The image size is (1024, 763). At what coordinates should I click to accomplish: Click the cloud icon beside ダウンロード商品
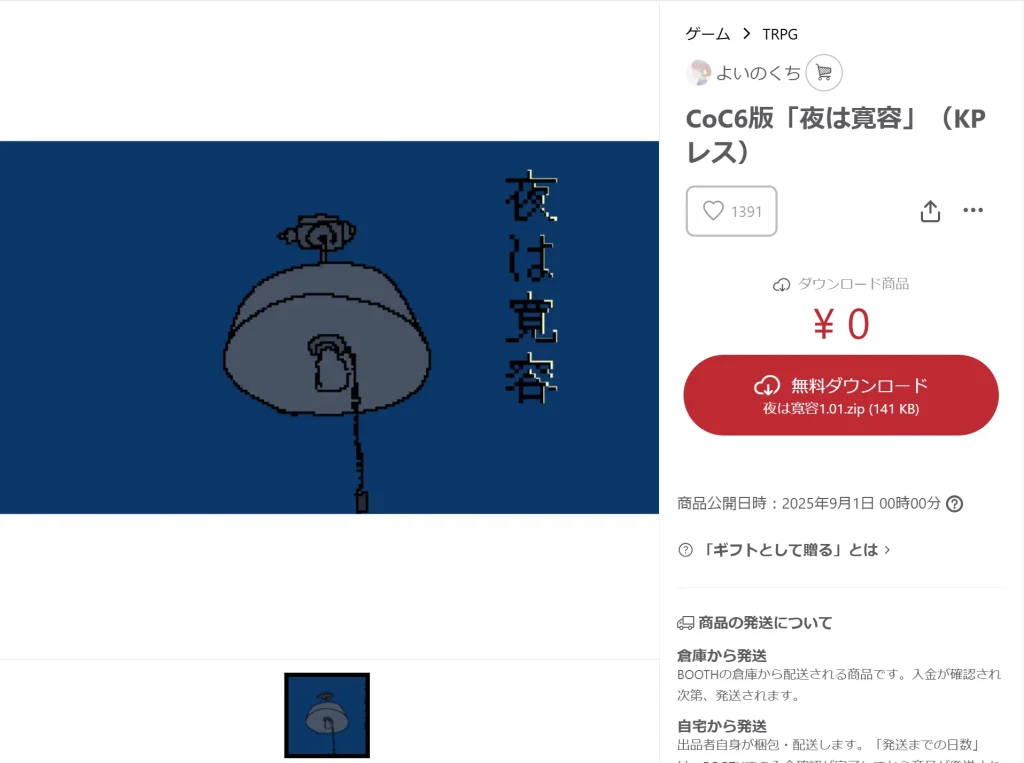[781, 285]
